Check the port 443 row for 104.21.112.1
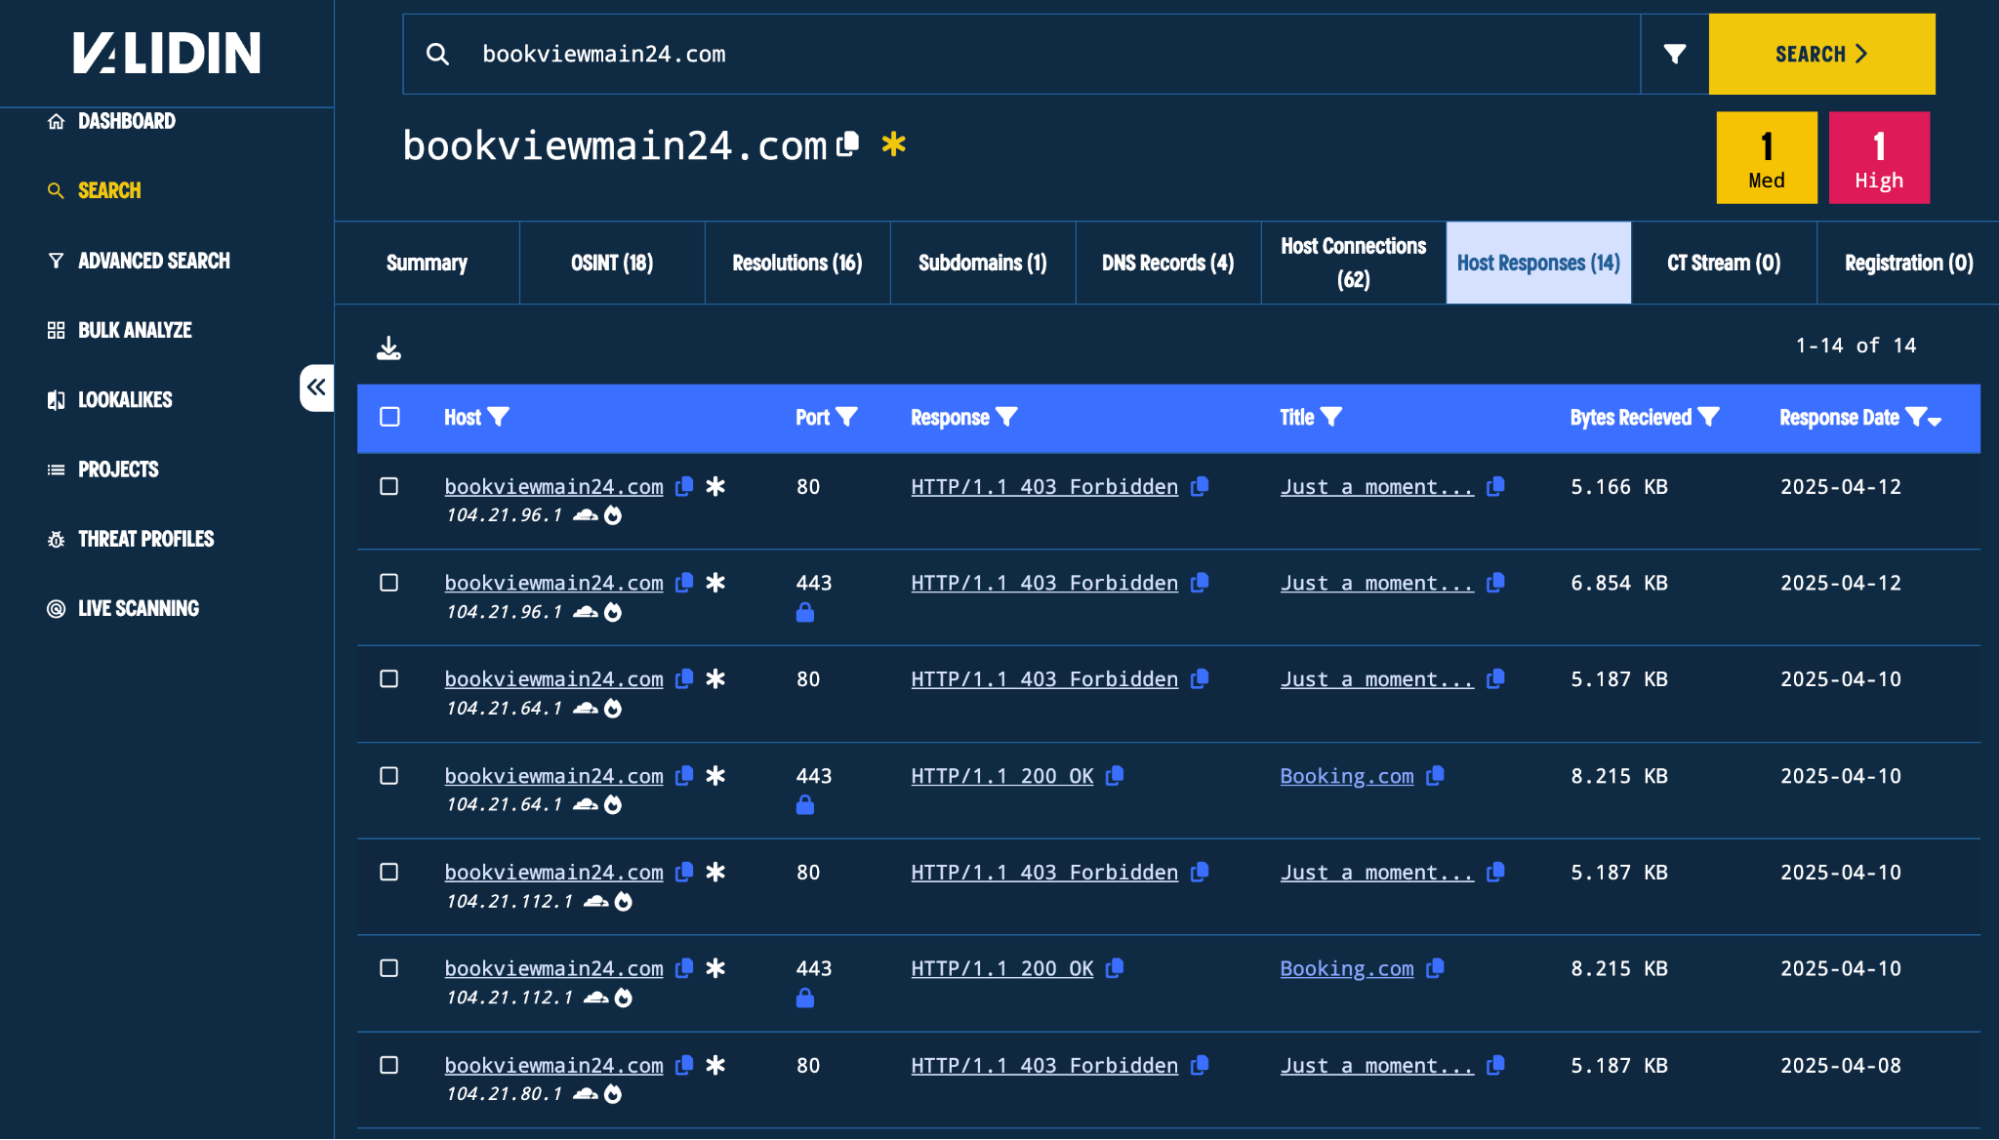 [x=390, y=968]
